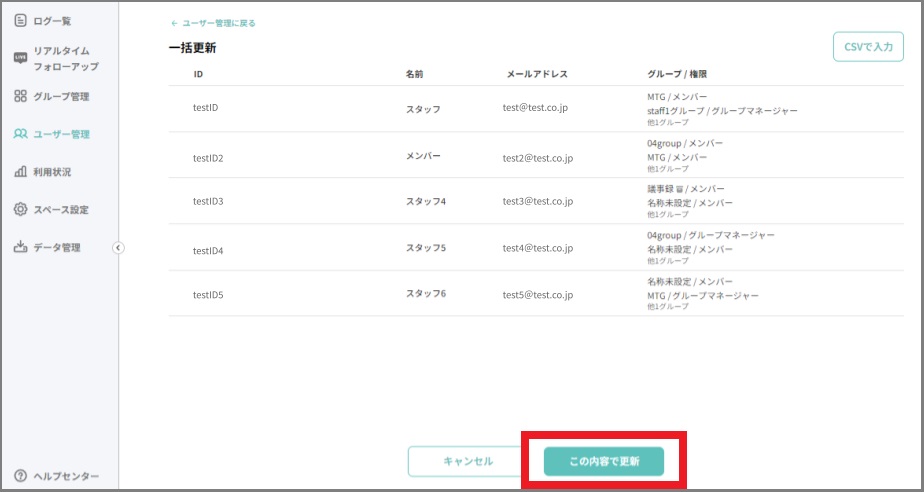This screenshot has height=492, width=924.
Task: Click email test5@test.co.jp
Action: pos(537,295)
